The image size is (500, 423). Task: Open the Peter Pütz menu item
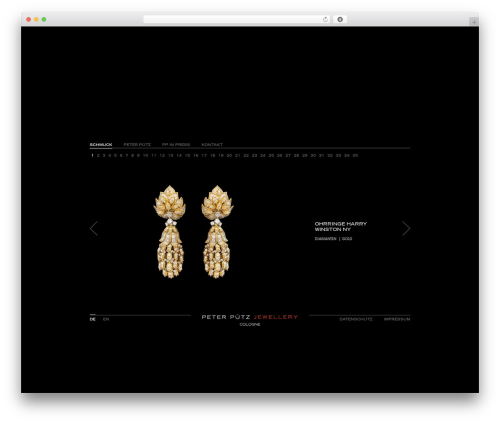tap(137, 144)
